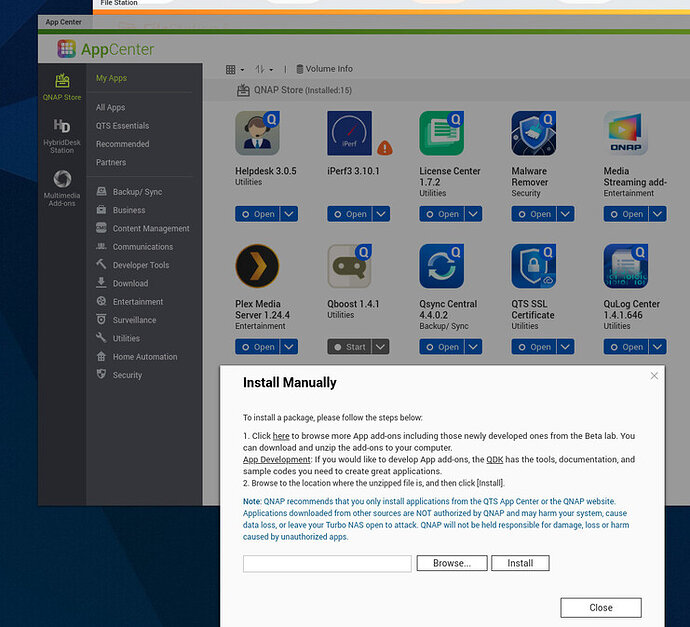Click the Developer Tools hammer icon
This screenshot has height=627, width=690.
101,264
